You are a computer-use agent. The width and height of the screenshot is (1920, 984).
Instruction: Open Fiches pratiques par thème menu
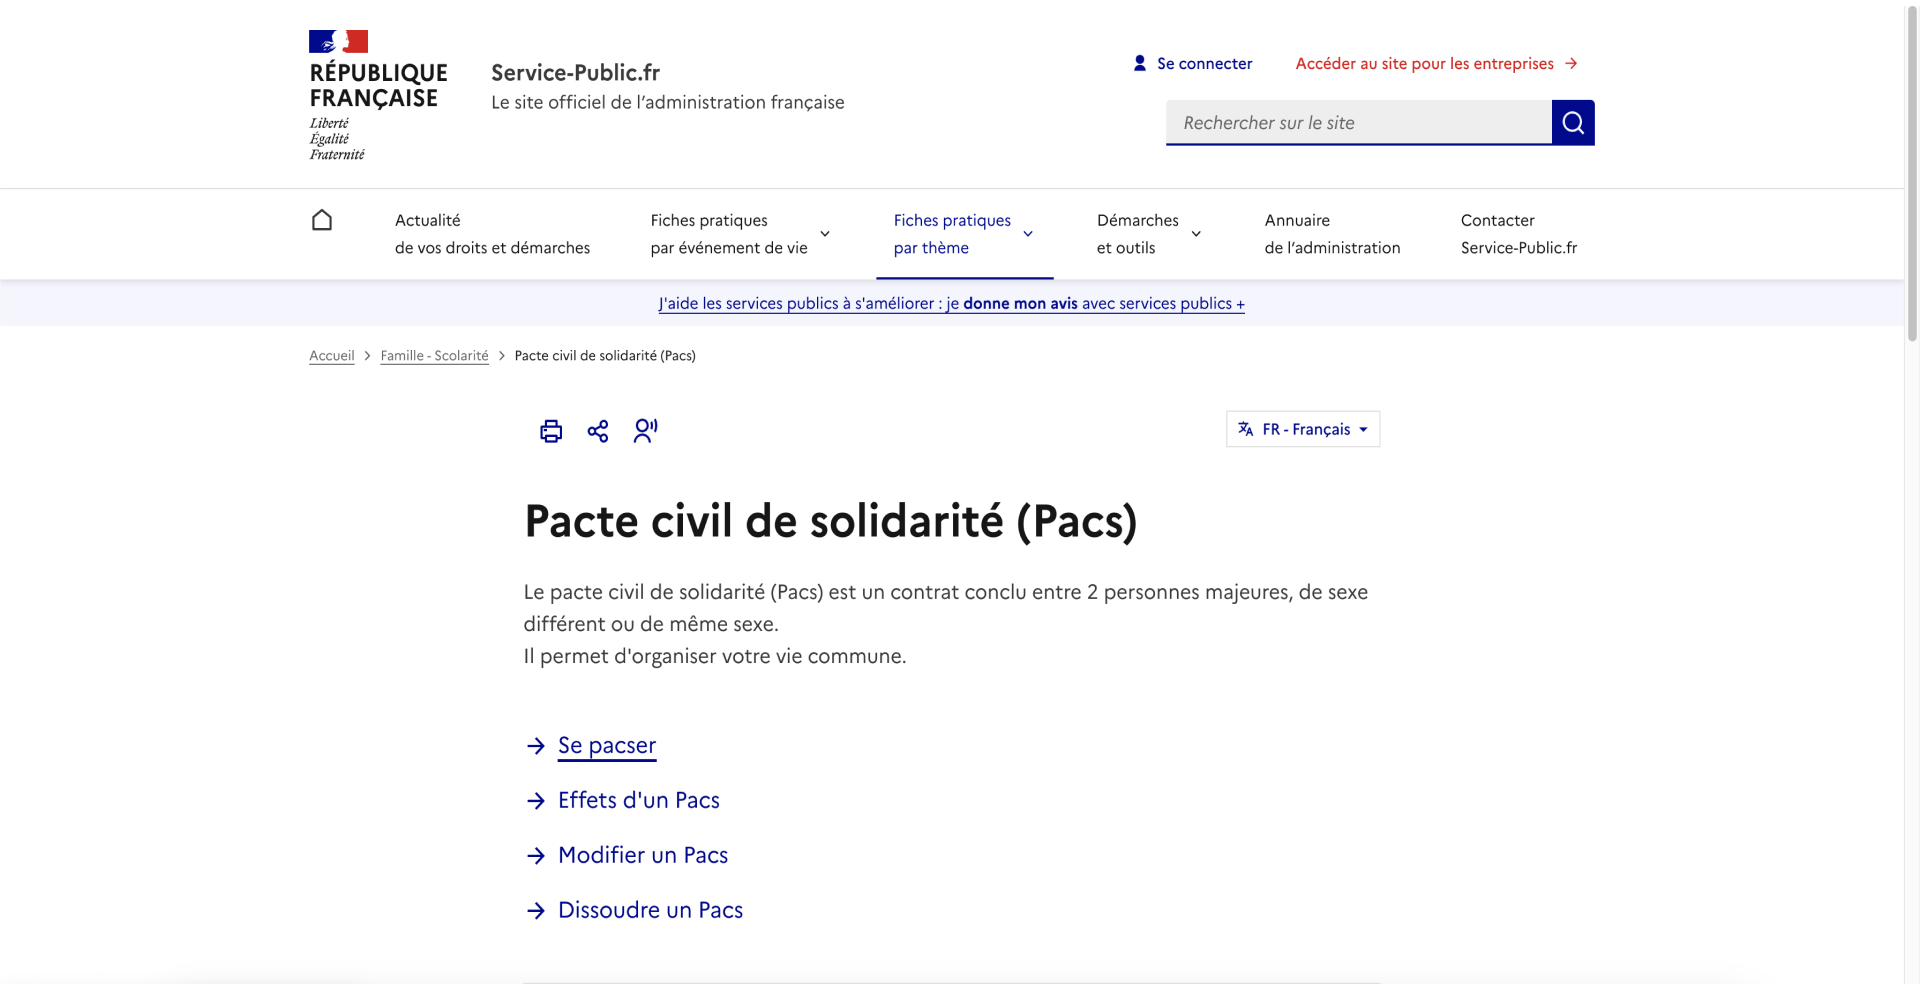(965, 234)
